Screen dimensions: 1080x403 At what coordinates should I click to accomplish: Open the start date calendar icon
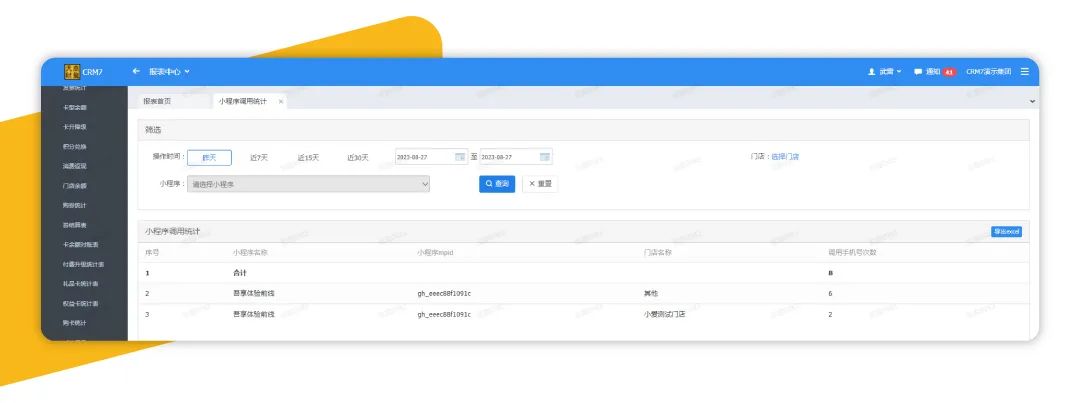(x=459, y=157)
